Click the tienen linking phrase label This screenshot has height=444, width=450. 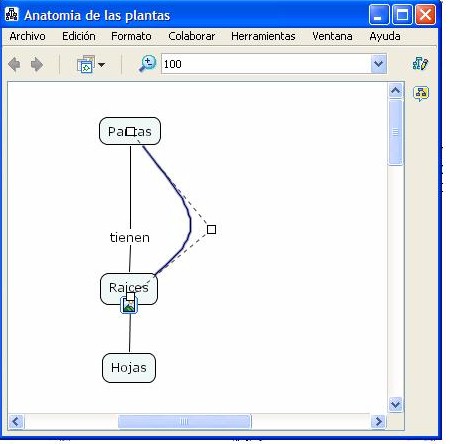tap(130, 238)
